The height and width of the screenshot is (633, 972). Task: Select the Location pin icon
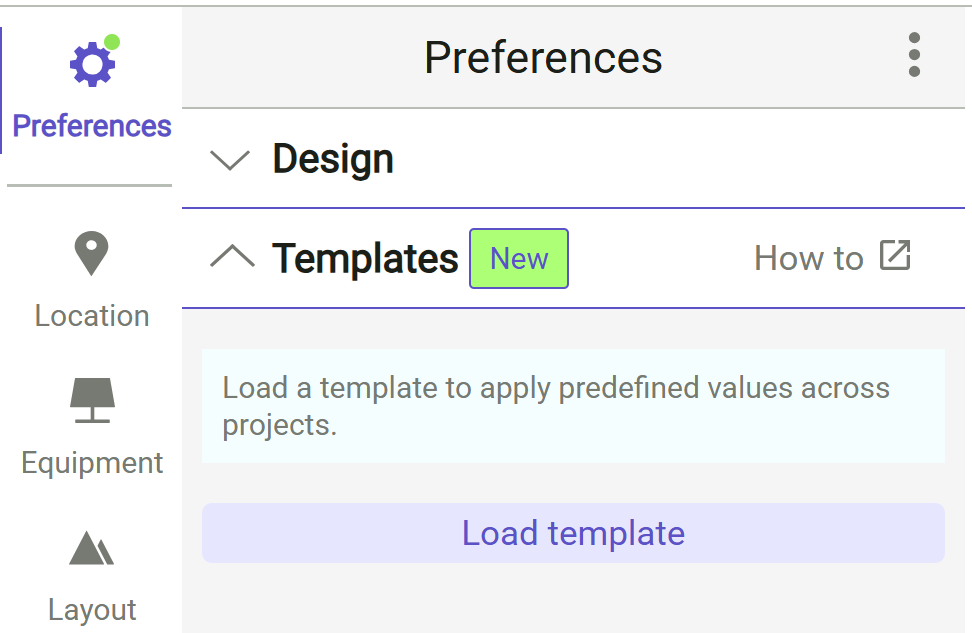(90, 253)
